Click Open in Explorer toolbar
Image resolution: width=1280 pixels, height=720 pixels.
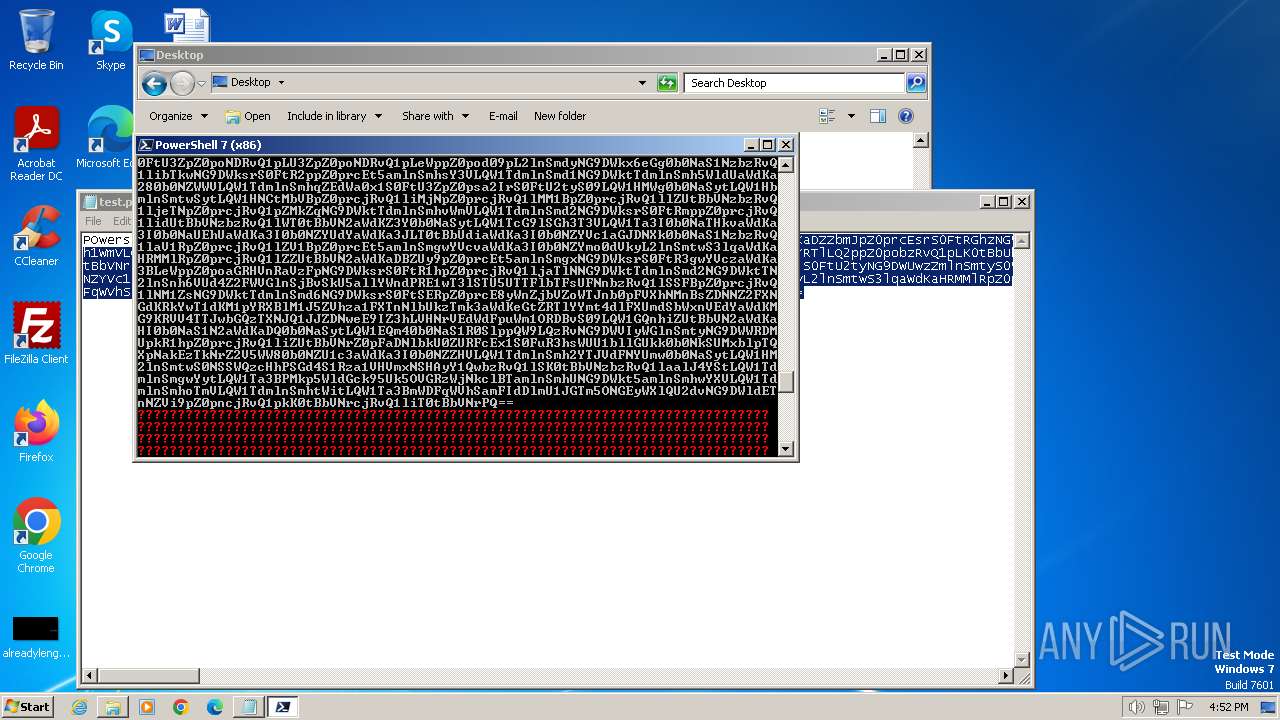click(x=248, y=116)
